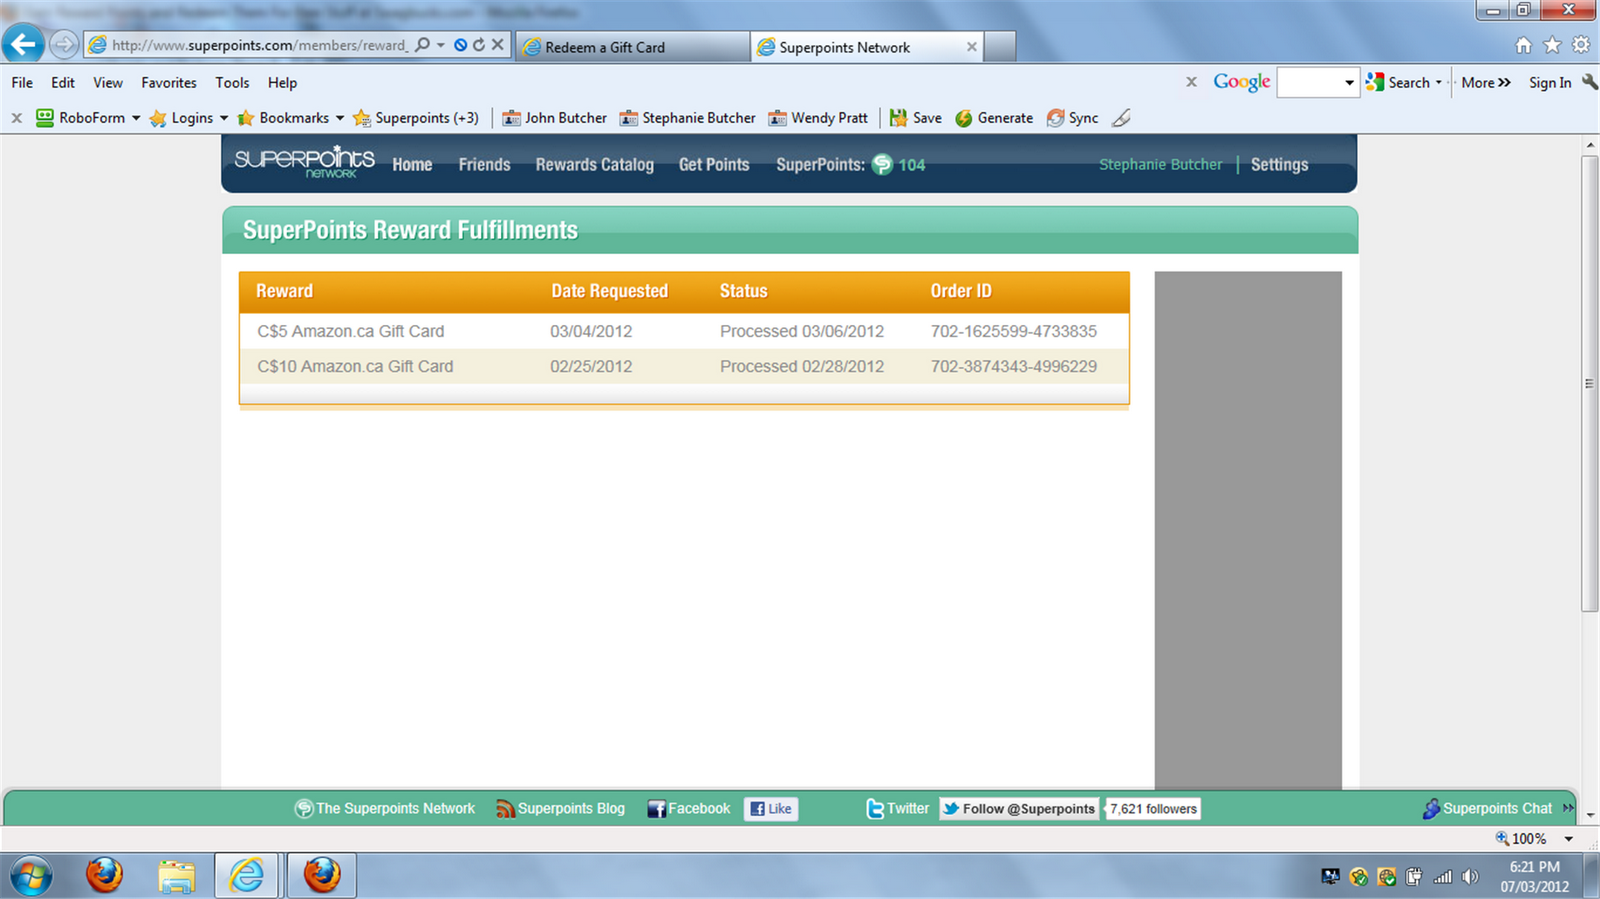Screen dimensions: 1600x899
Task: Open browser Tools gear icon
Action: 1581,45
